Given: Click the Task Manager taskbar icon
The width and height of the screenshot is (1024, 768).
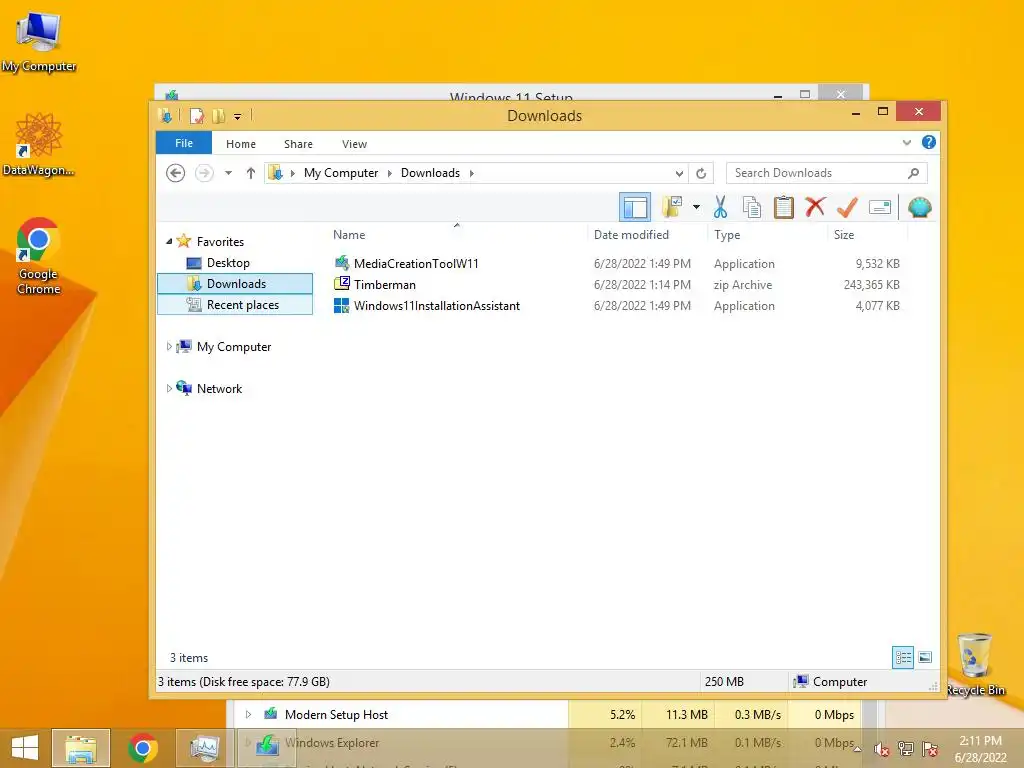Looking at the screenshot, I should click(x=204, y=748).
